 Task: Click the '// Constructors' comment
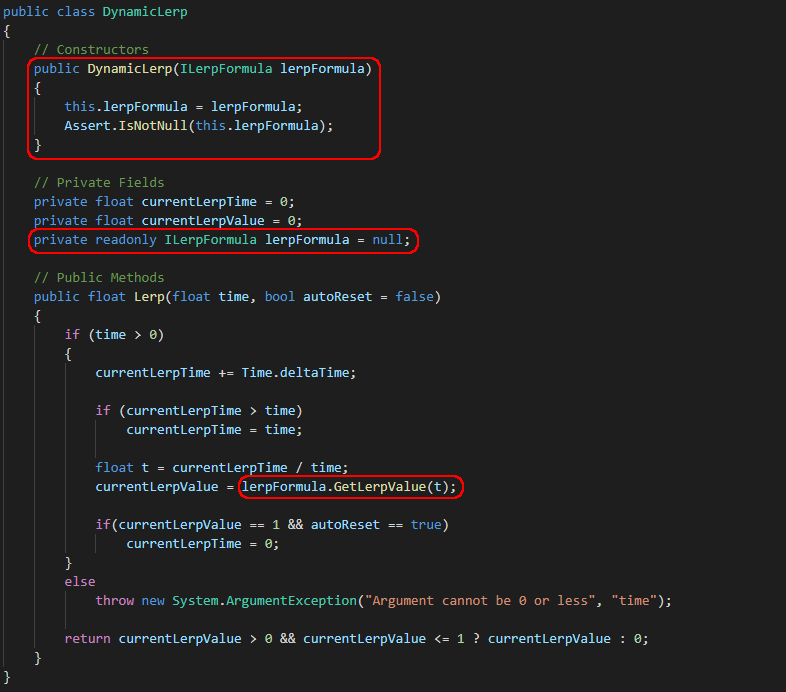(91, 50)
